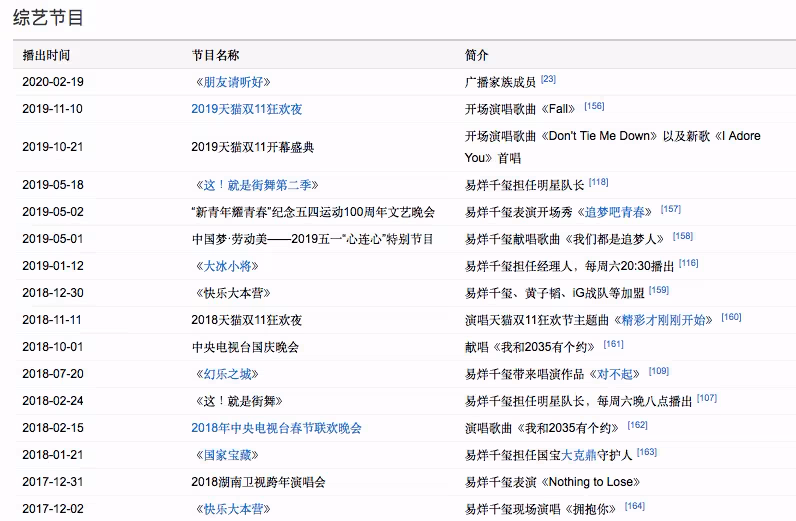Open citation reference [107]
This screenshot has height=521, width=796.
[x=707, y=398]
